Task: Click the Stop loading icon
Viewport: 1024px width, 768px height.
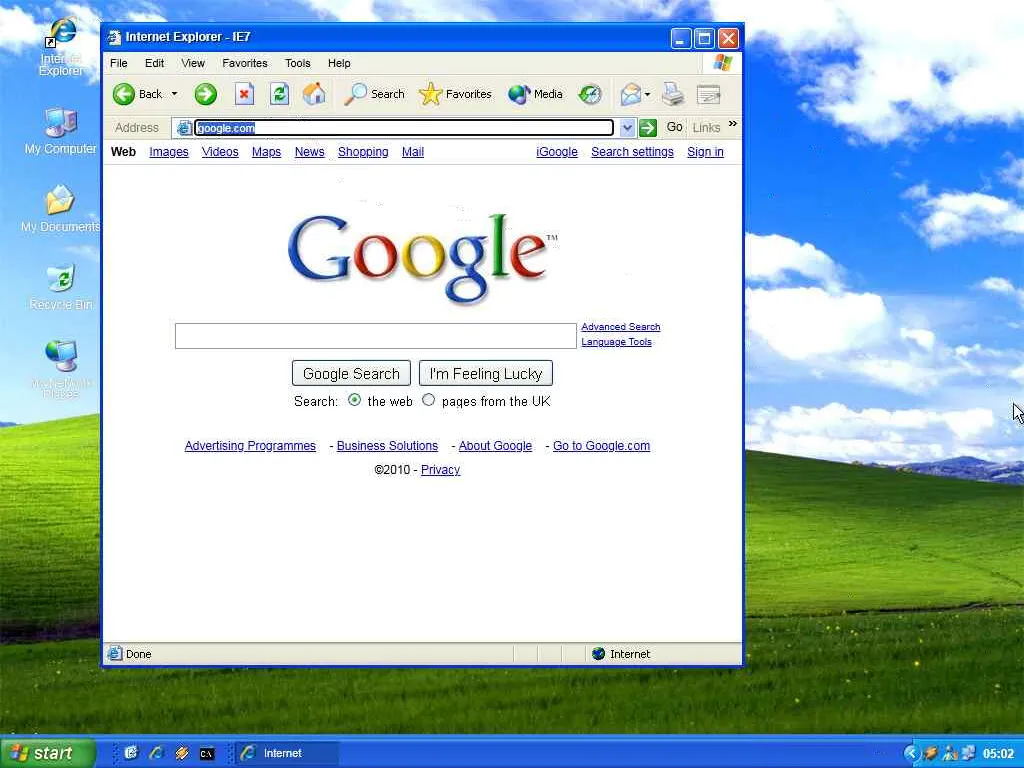Action: pos(244,94)
